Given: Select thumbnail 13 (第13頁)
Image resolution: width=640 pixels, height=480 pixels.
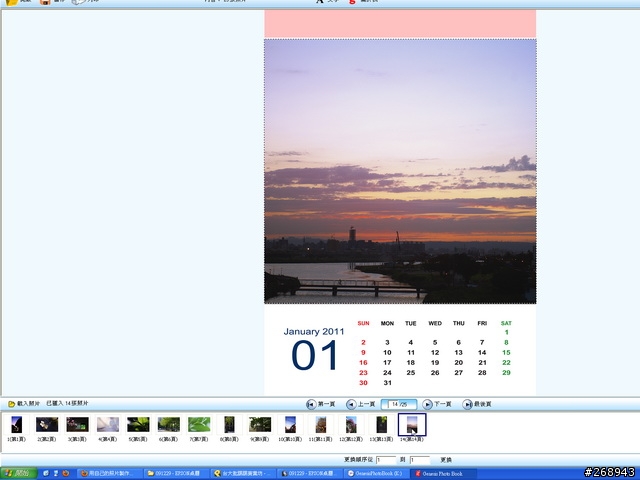Looking at the screenshot, I should click(382, 425).
